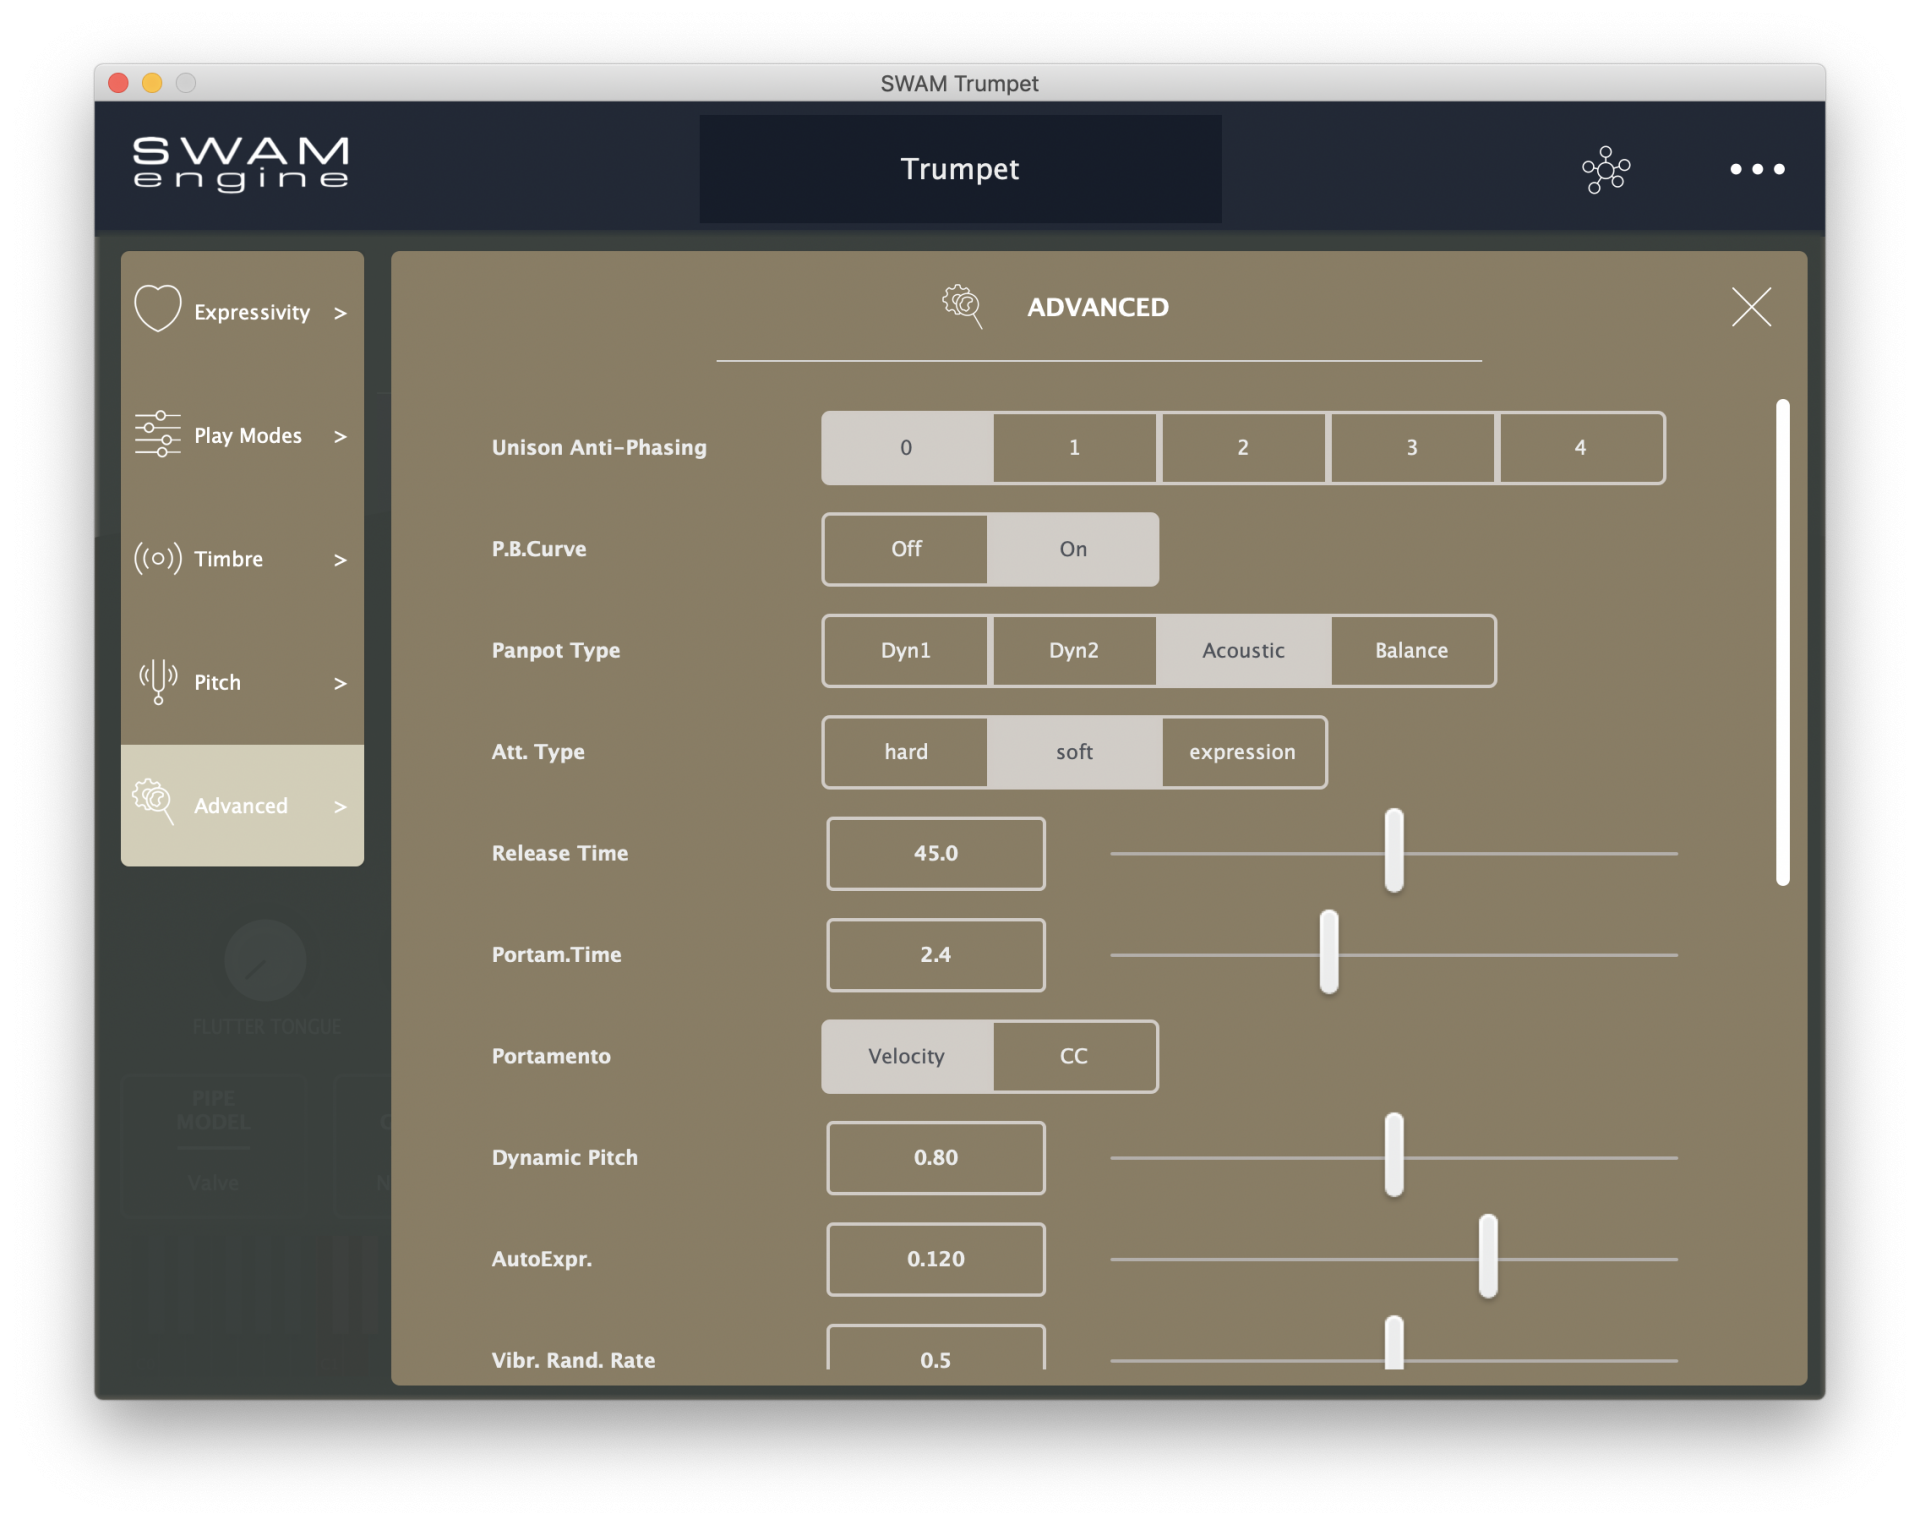Expand Timbre section chevron

340,560
